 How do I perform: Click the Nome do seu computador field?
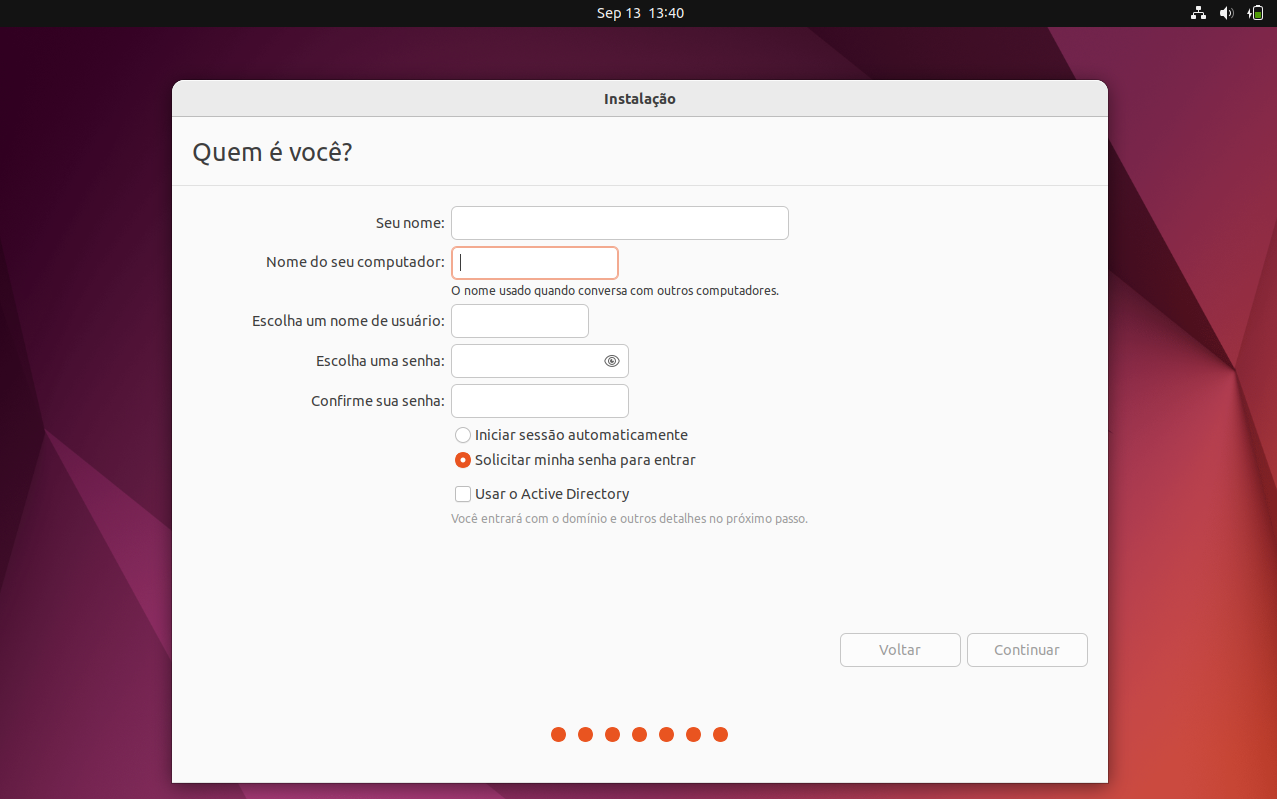tap(535, 263)
